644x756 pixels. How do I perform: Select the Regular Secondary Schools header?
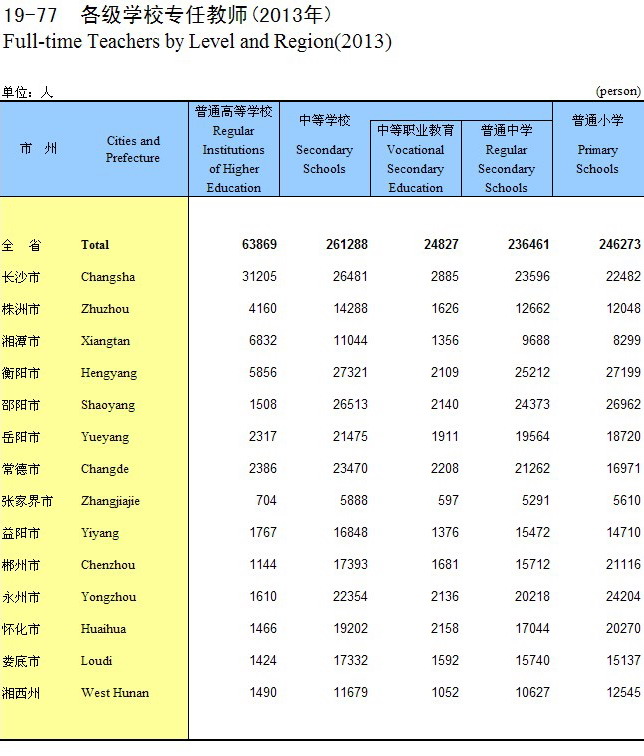click(507, 159)
